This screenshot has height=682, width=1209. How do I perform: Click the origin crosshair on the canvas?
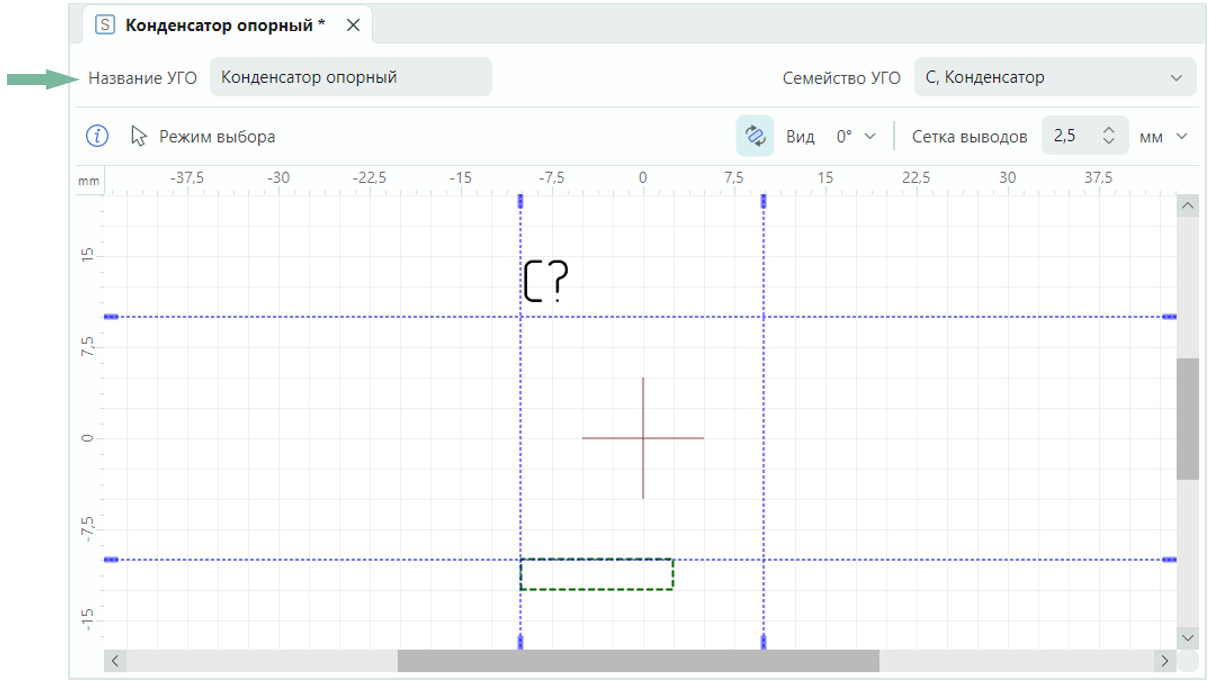pos(643,438)
